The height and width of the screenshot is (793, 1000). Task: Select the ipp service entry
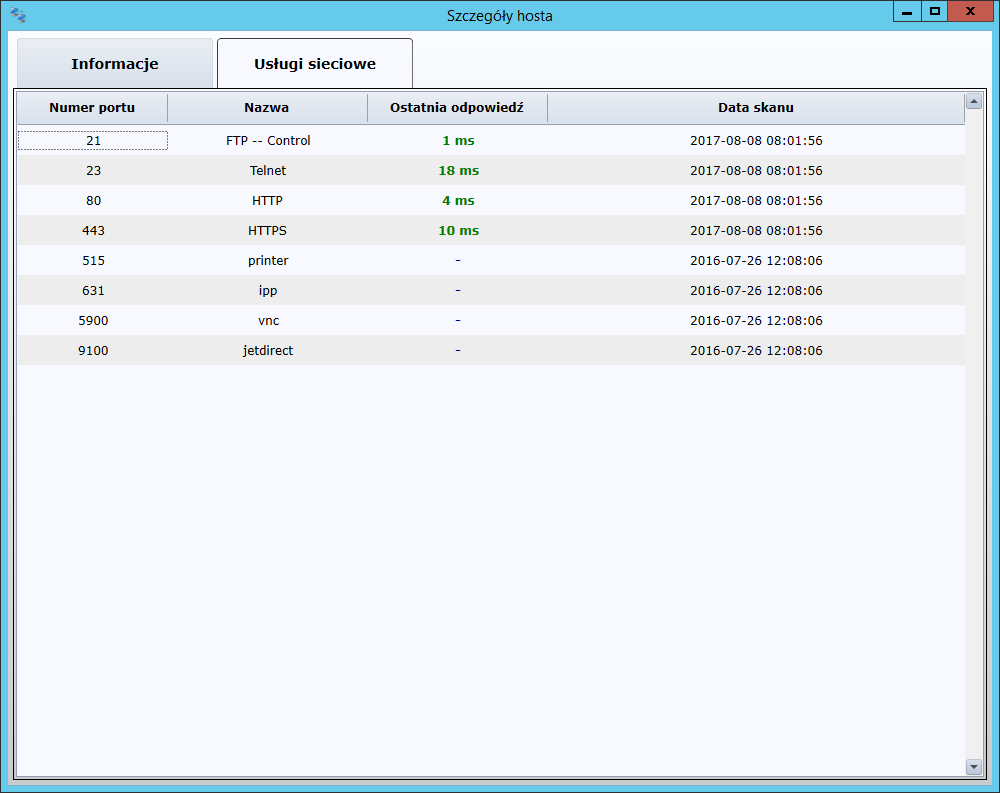[x=268, y=291]
